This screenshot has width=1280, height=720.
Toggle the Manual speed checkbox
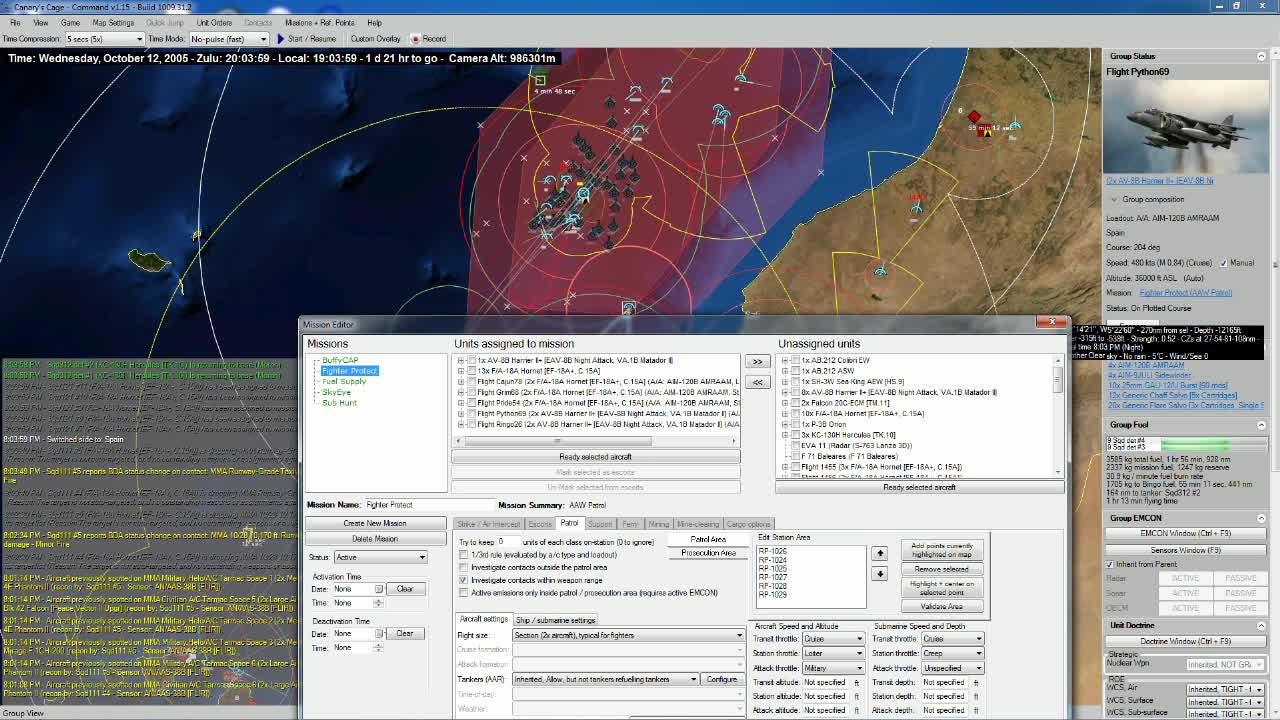(1223, 263)
